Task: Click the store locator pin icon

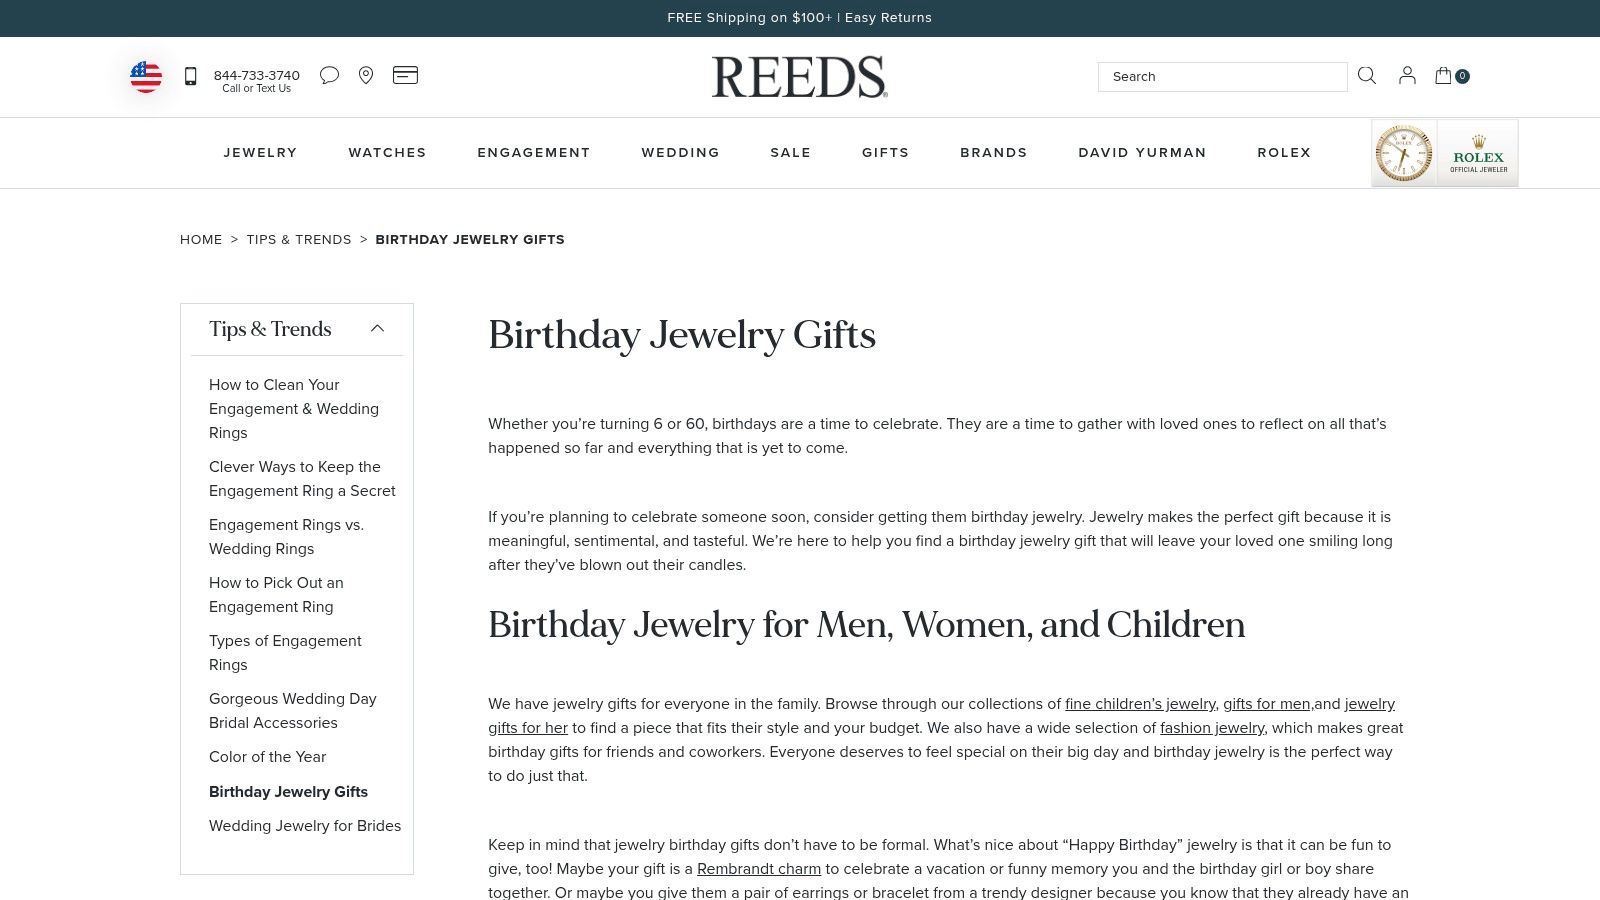Action: click(366, 76)
